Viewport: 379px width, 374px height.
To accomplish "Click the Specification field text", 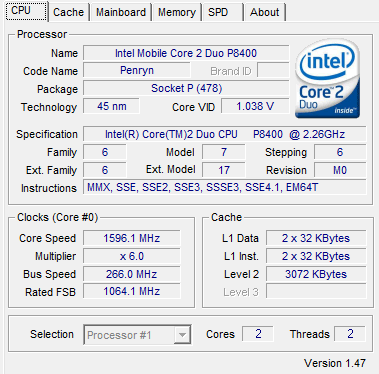I will coord(224,134).
